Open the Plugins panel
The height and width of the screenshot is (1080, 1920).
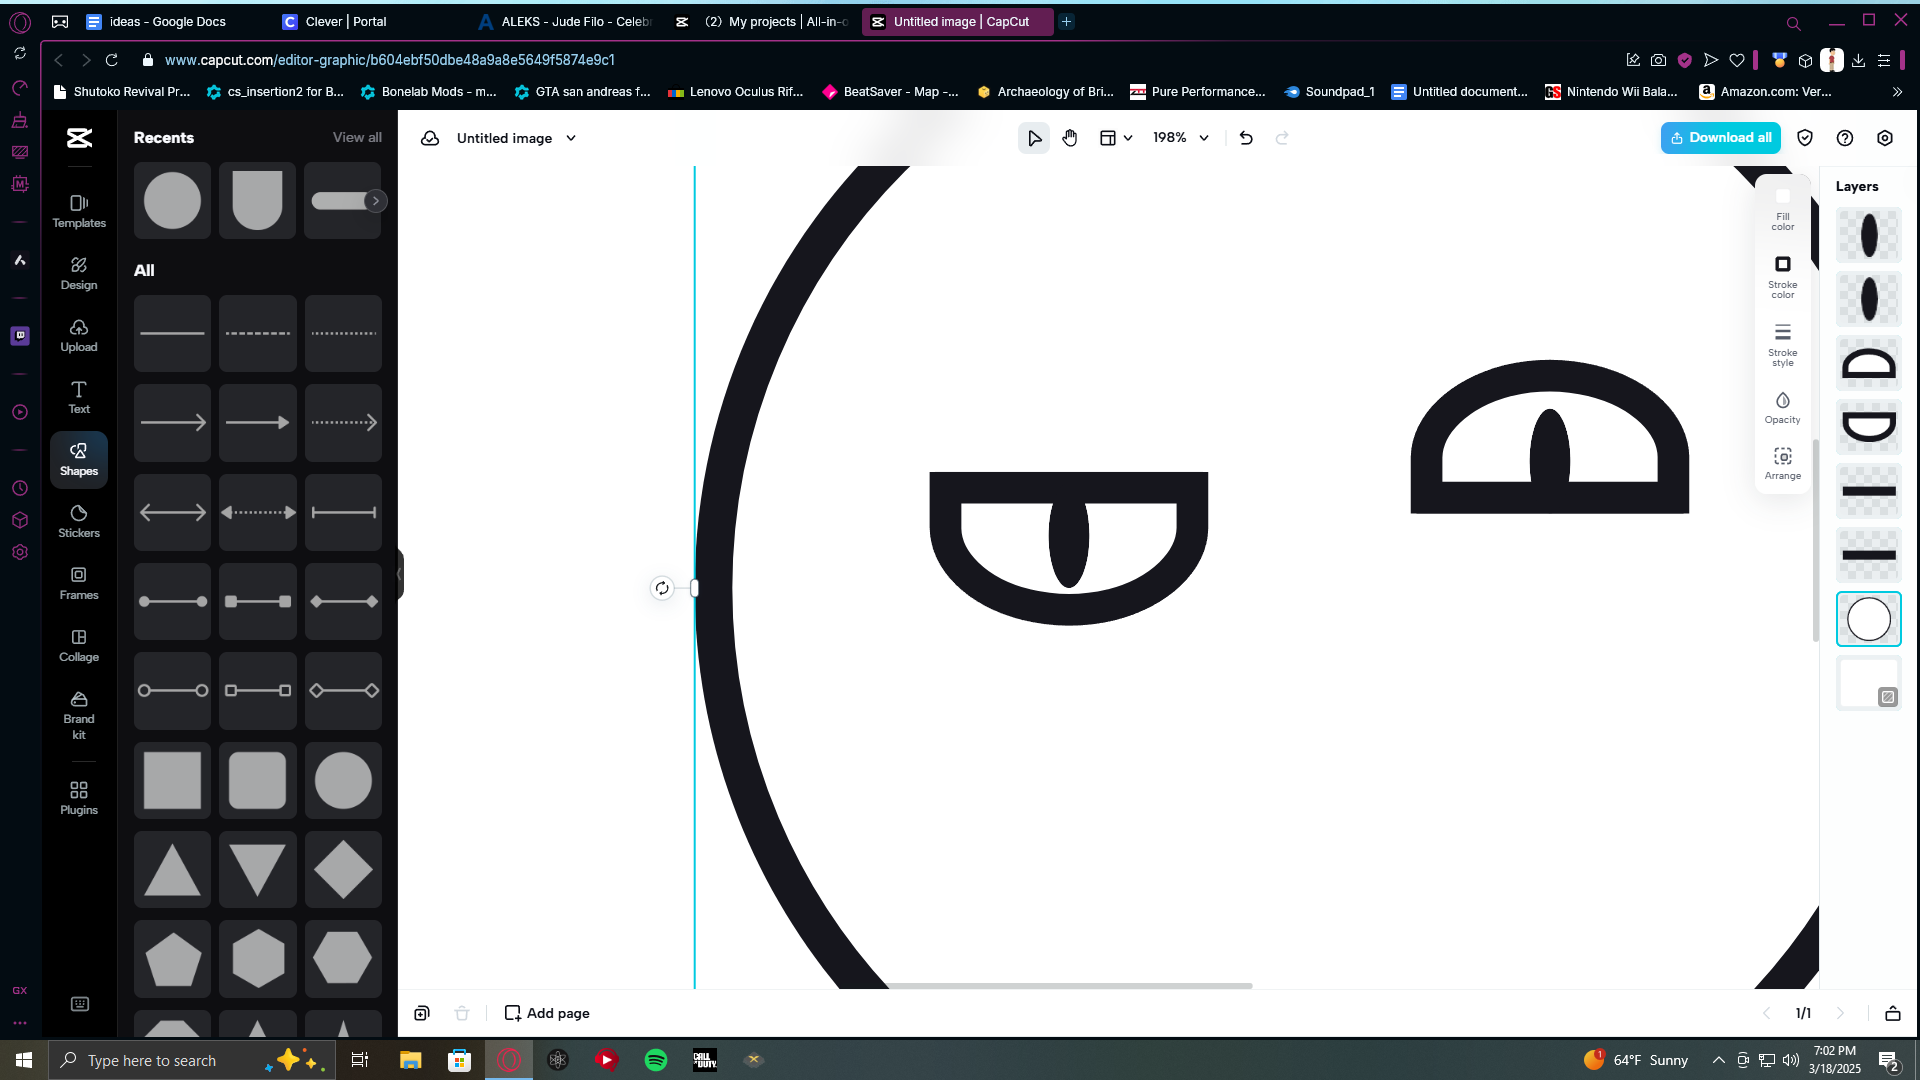(79, 798)
